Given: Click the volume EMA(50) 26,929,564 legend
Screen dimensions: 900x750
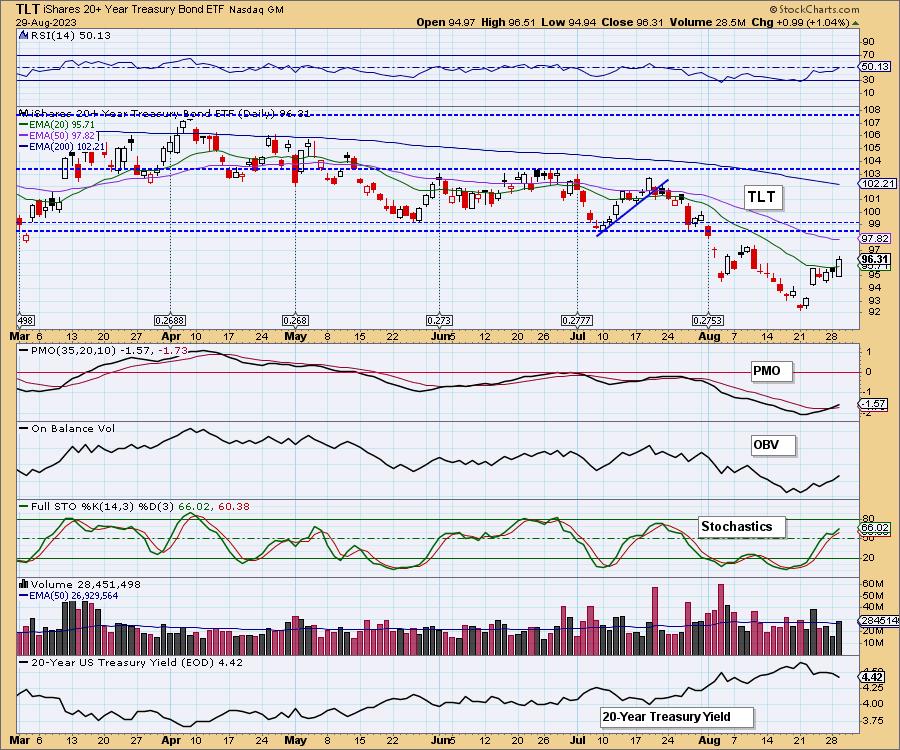Looking at the screenshot, I should point(69,596).
